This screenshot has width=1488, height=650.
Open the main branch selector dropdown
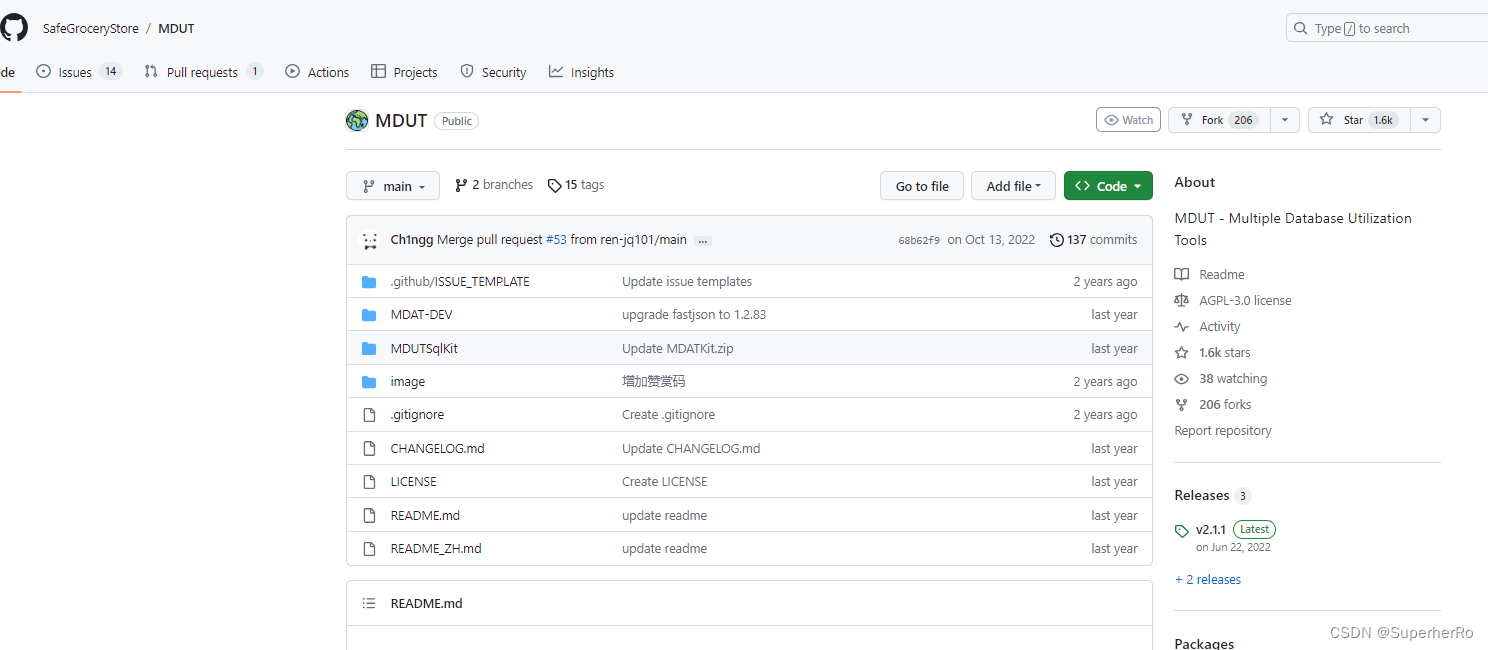pos(393,186)
